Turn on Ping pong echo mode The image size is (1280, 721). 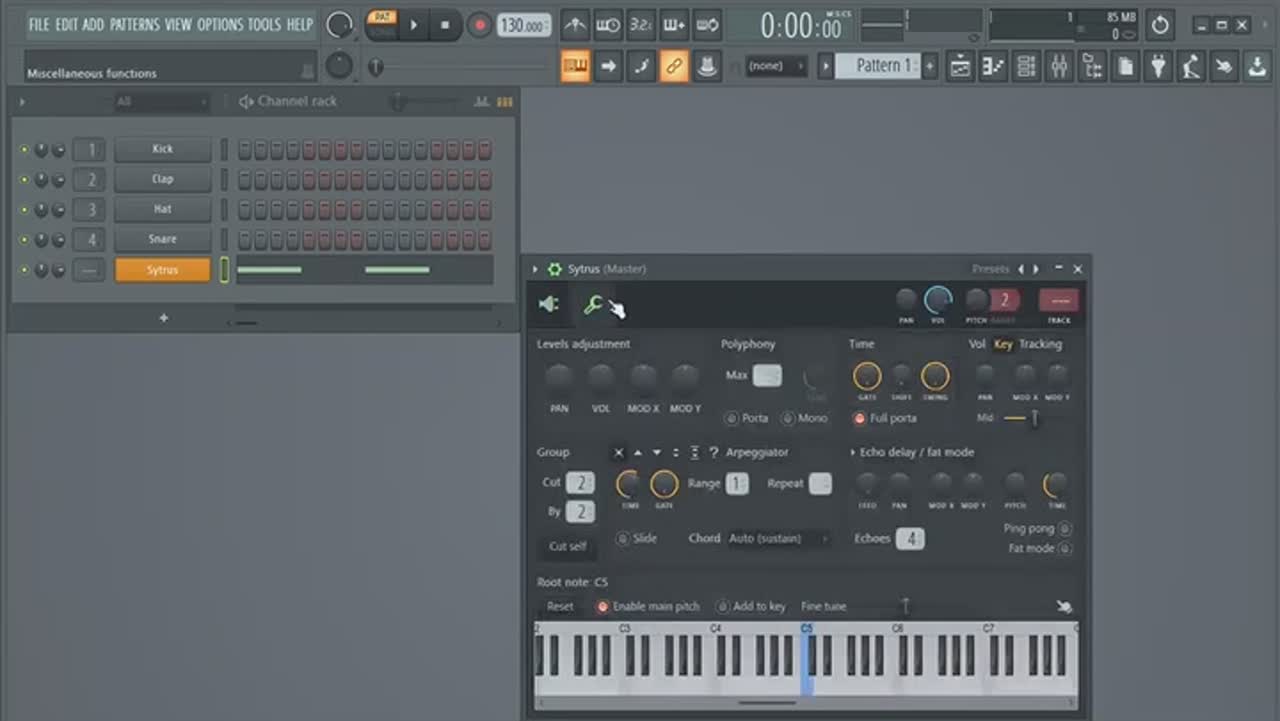[1064, 529]
